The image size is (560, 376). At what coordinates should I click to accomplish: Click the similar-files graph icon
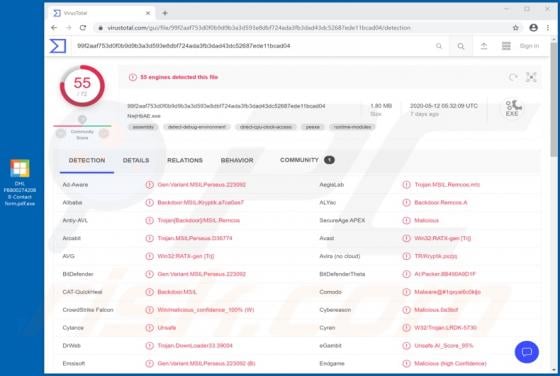531,77
